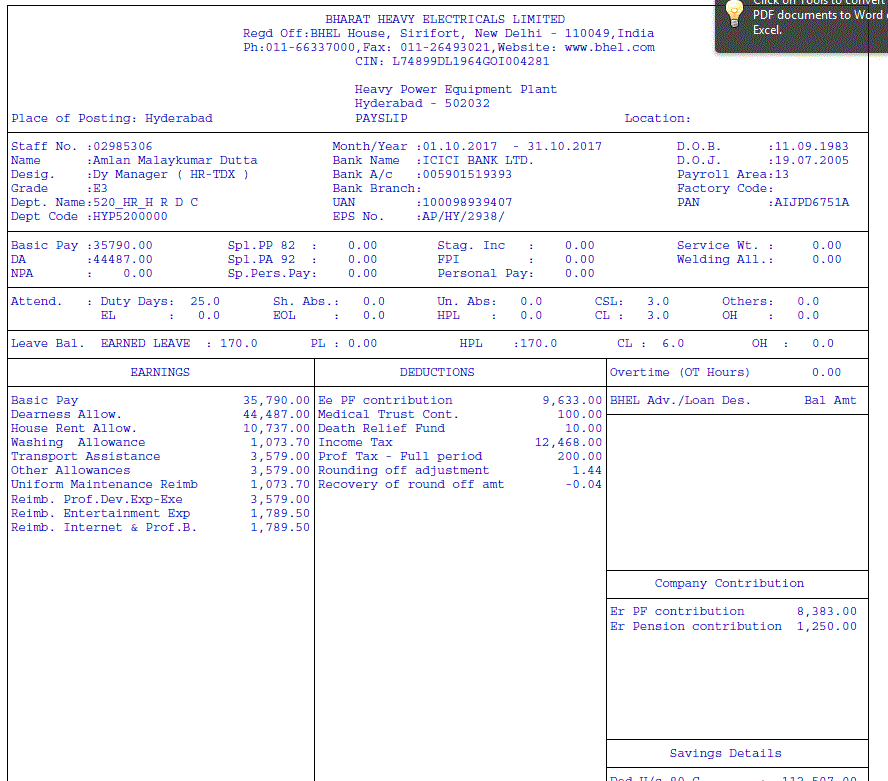This screenshot has width=888, height=781.
Task: Click Income Tax amount 12,468.00
Action: [x=568, y=442]
